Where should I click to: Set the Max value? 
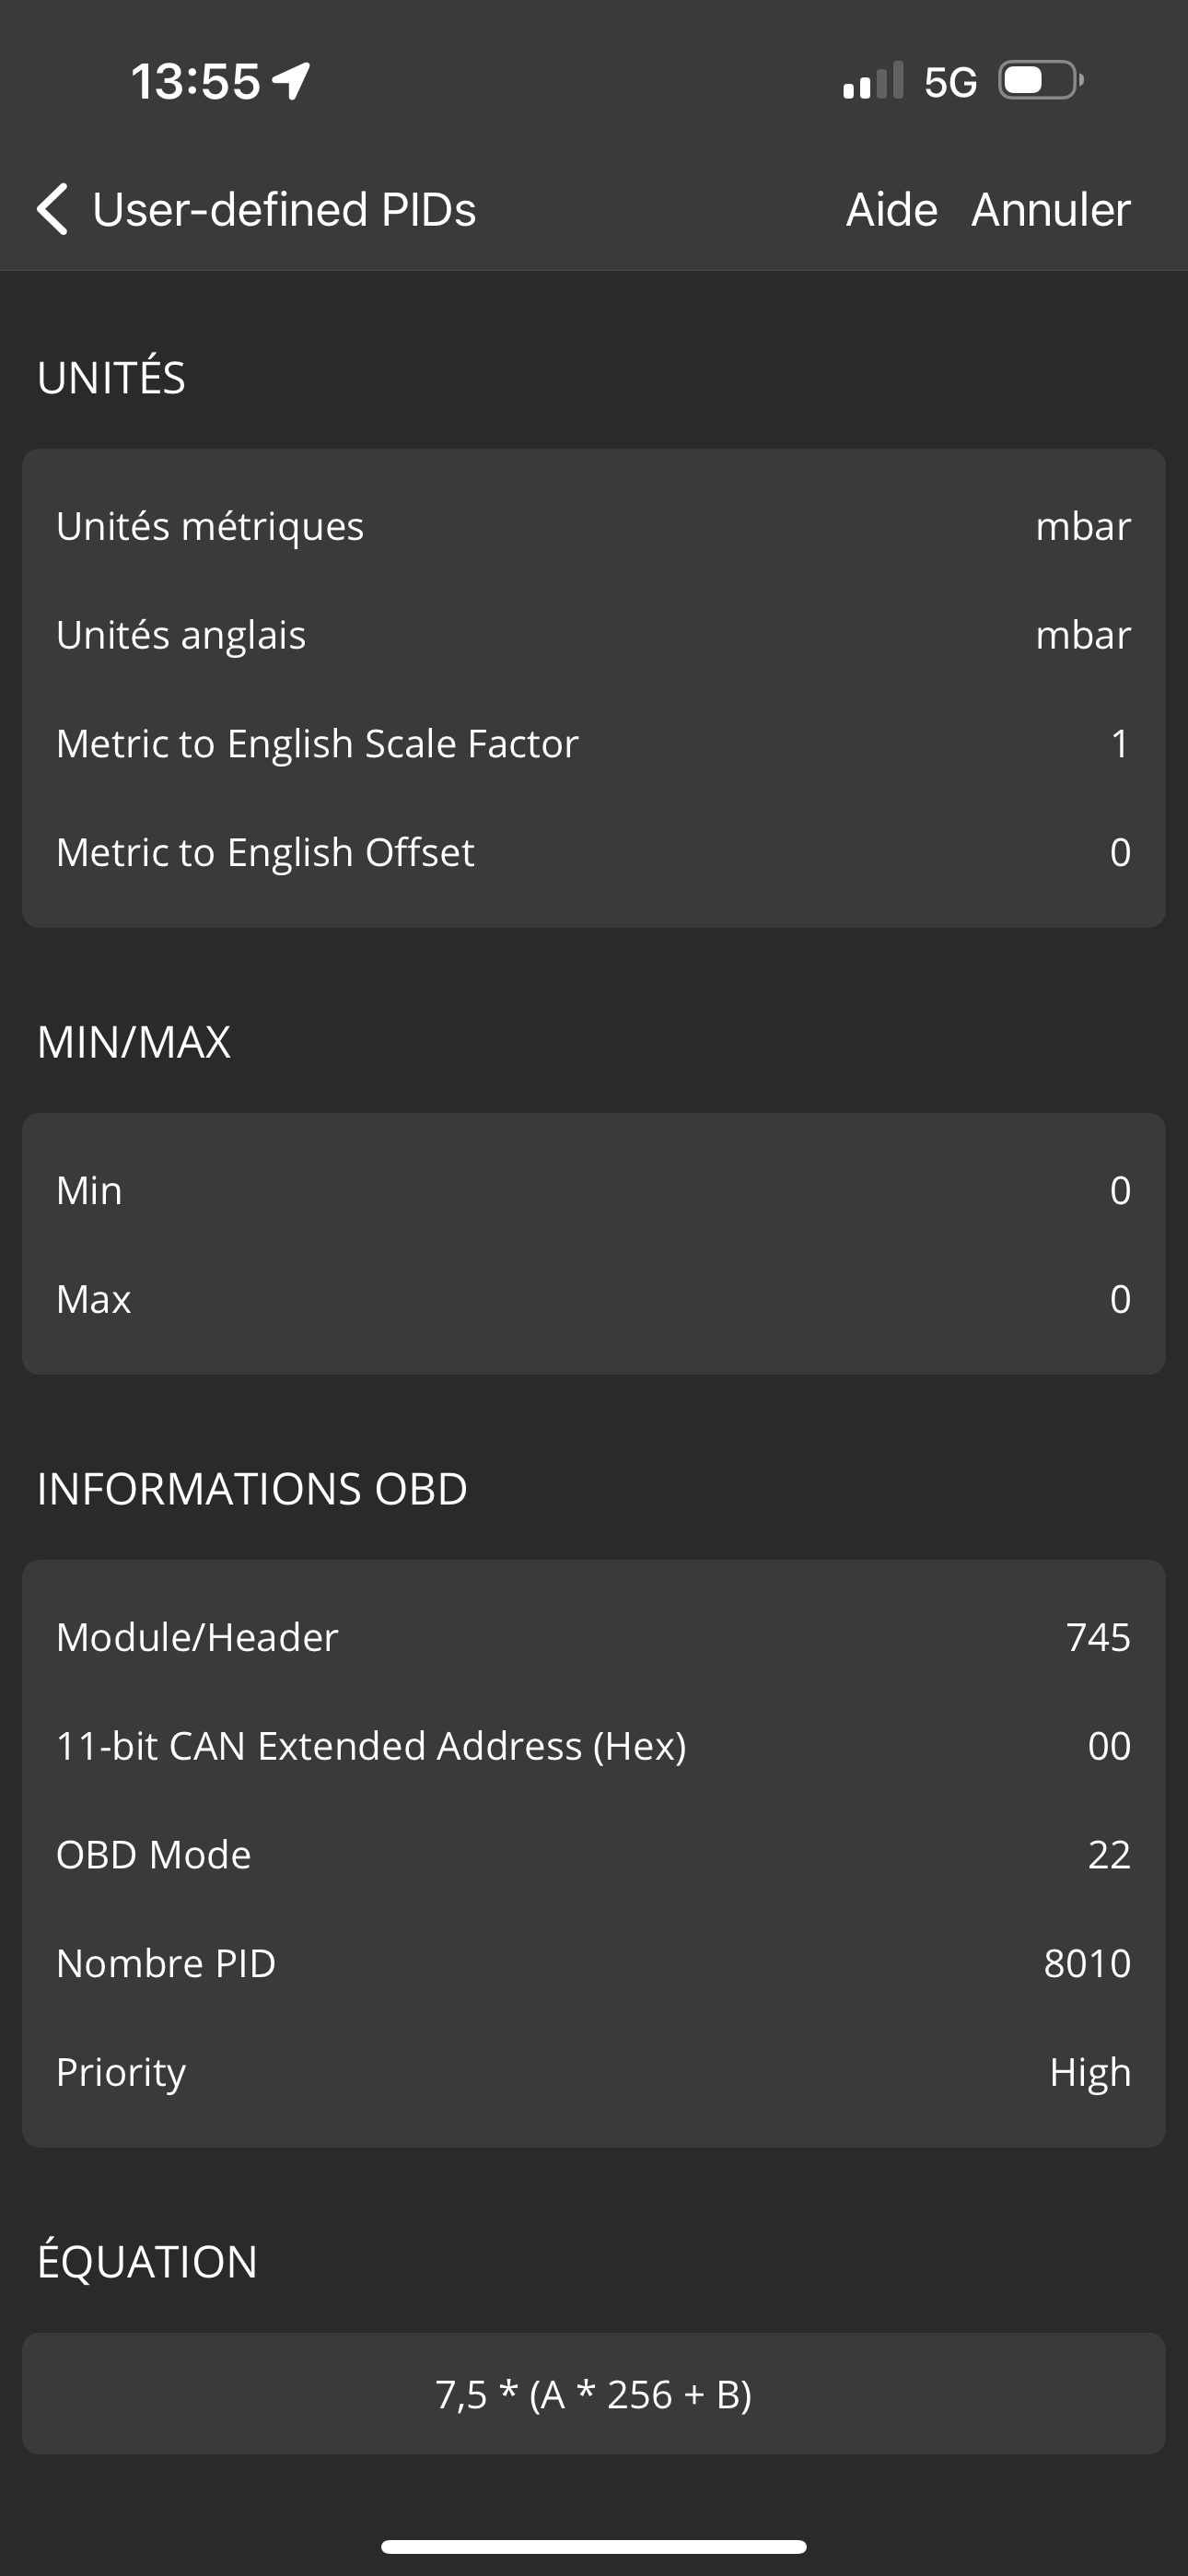tap(594, 1299)
